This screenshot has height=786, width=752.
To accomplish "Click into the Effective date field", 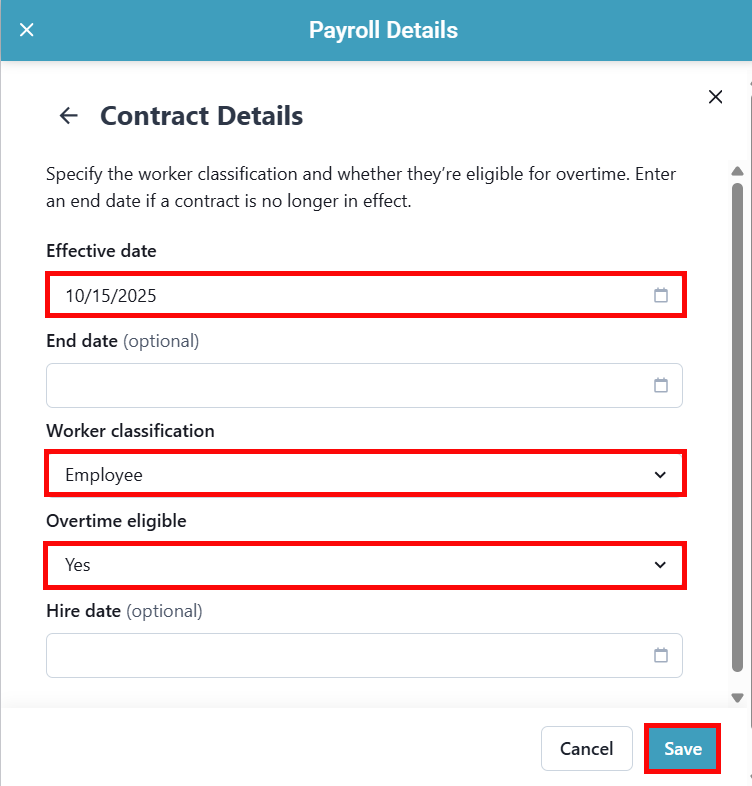I will pos(340,296).
